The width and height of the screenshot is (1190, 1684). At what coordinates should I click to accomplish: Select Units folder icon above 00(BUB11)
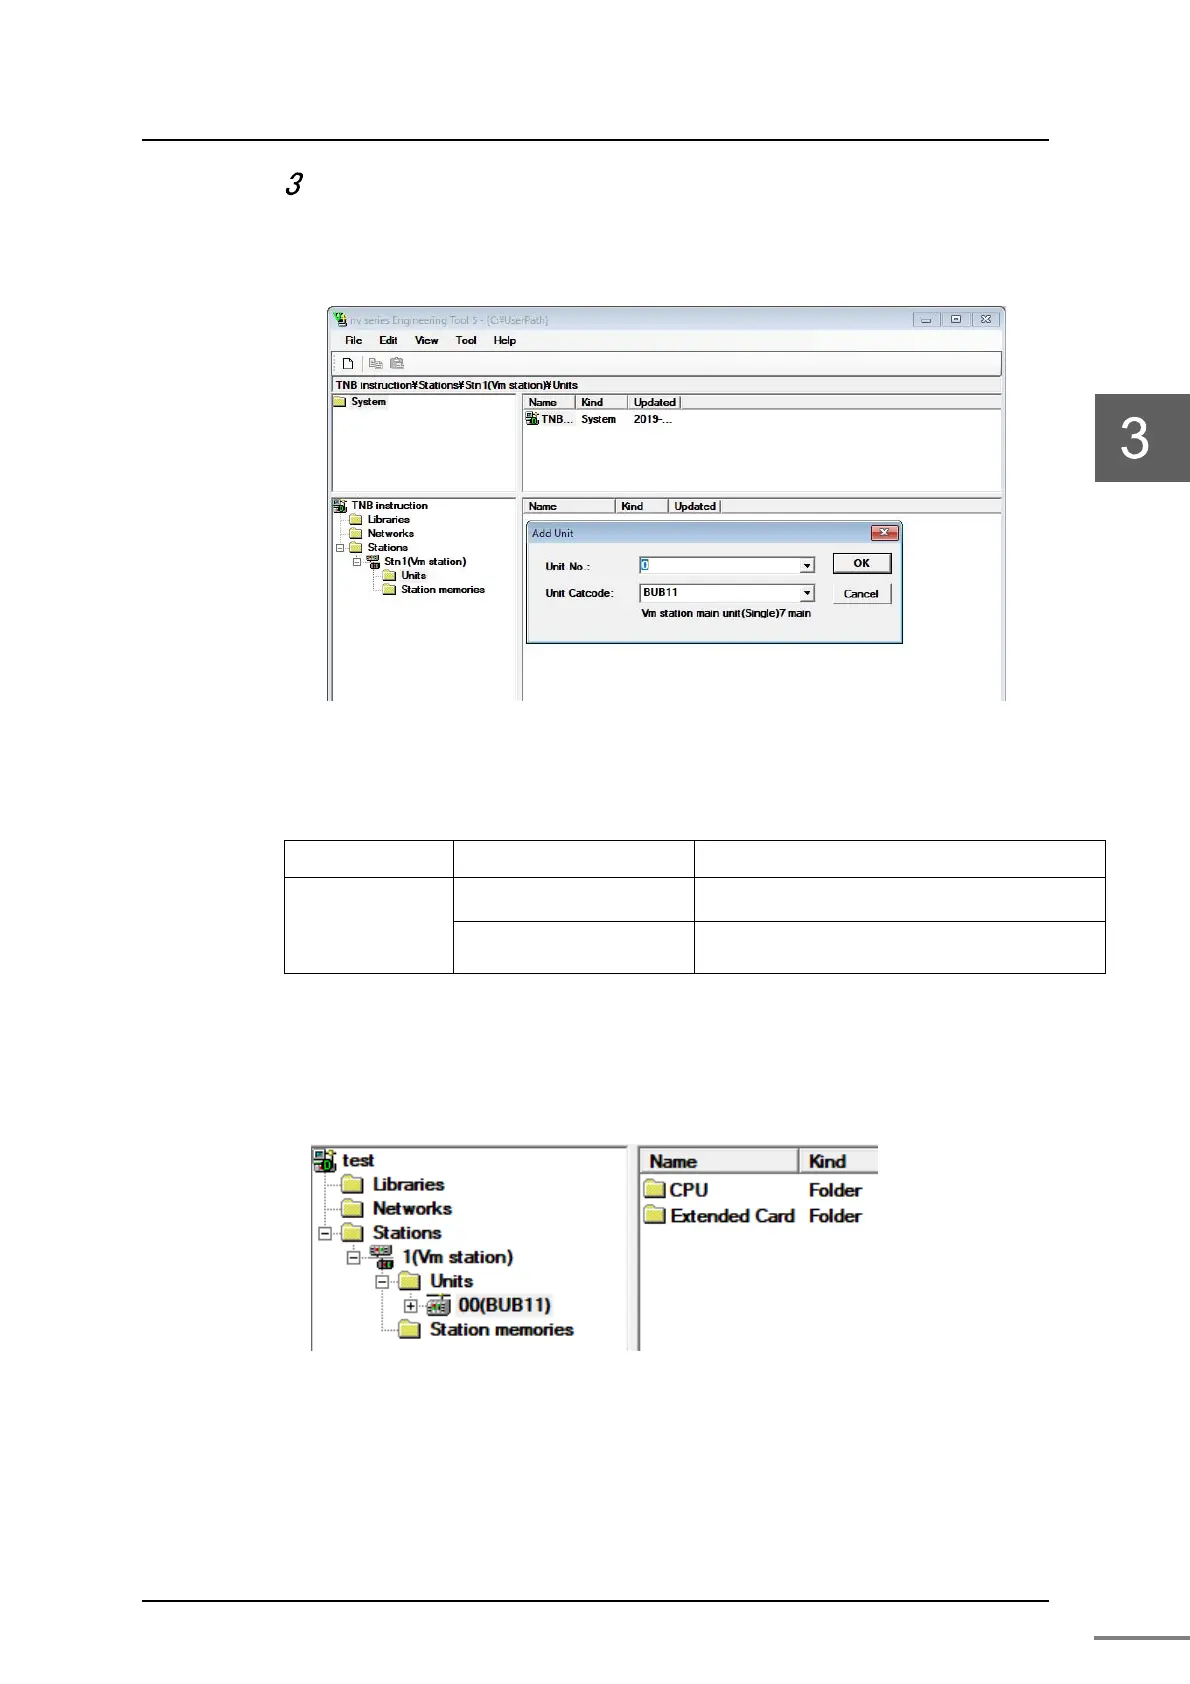(x=409, y=1281)
